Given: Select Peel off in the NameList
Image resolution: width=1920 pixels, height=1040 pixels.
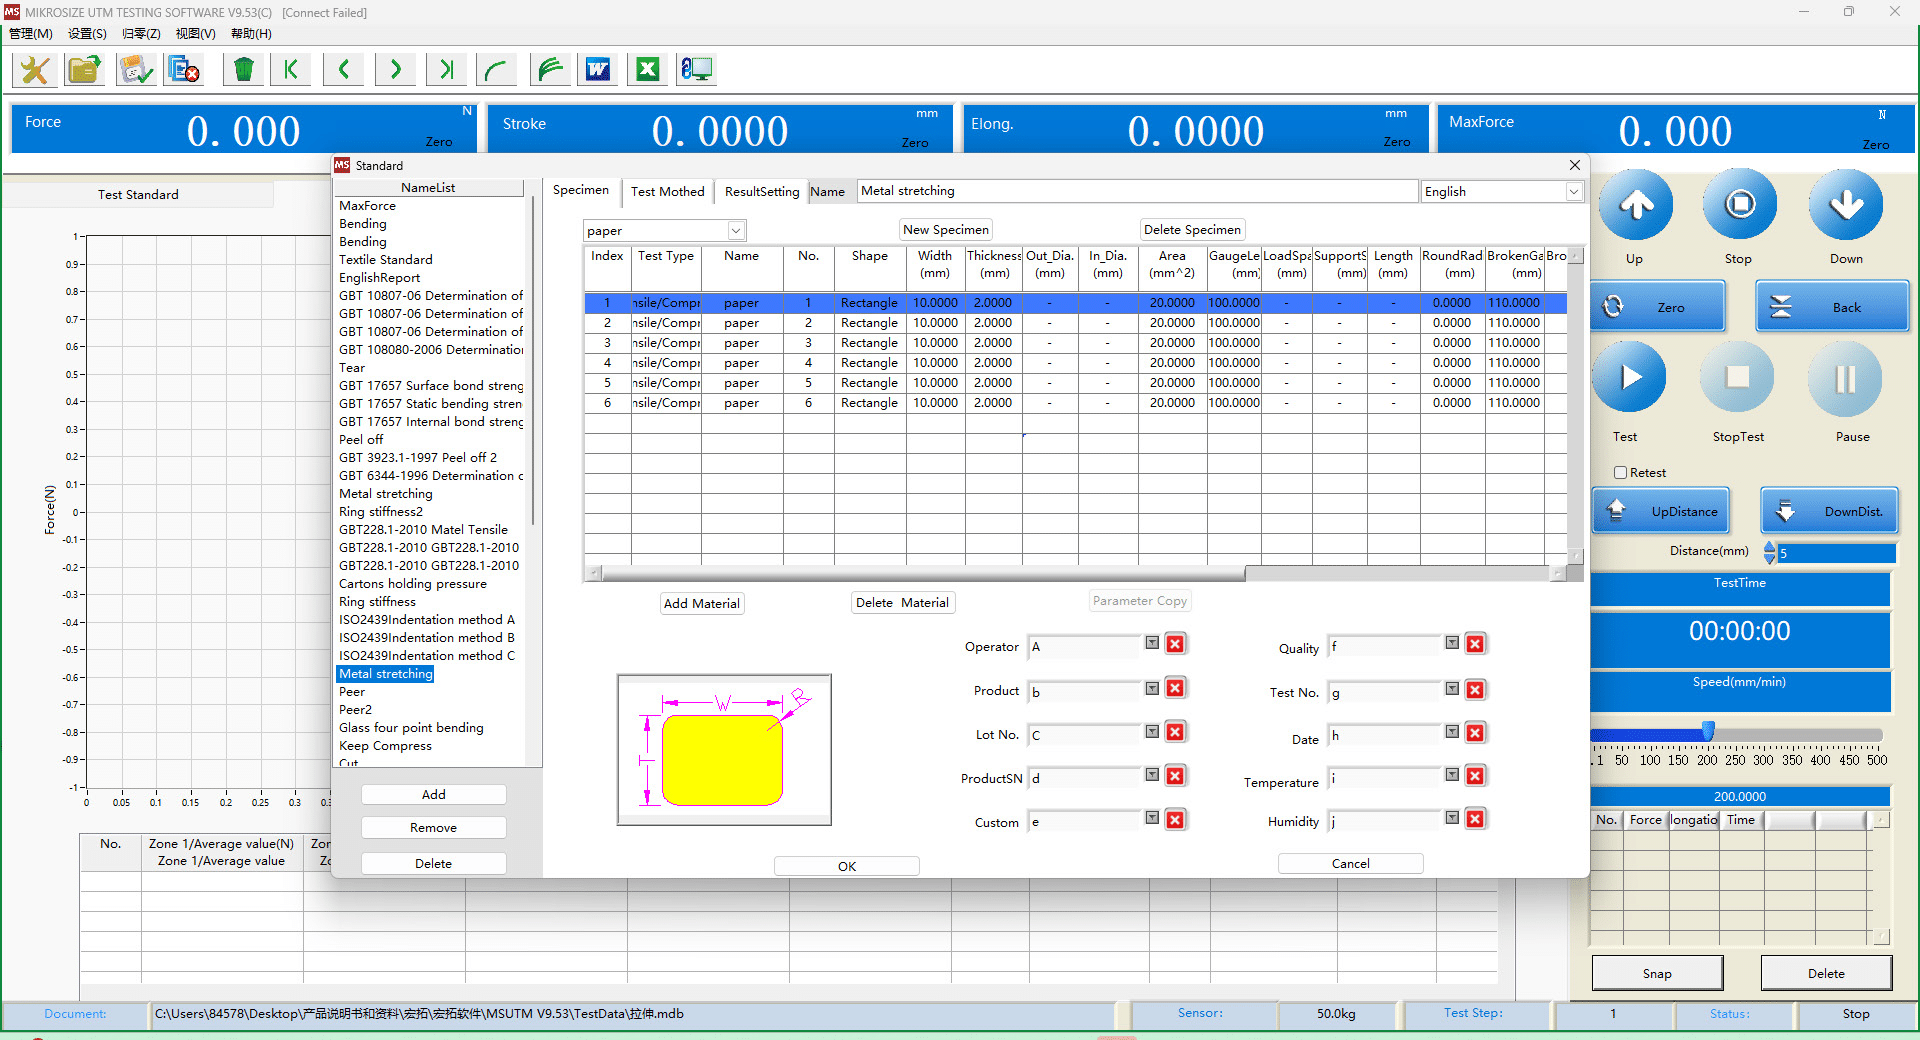Looking at the screenshot, I should 361,440.
